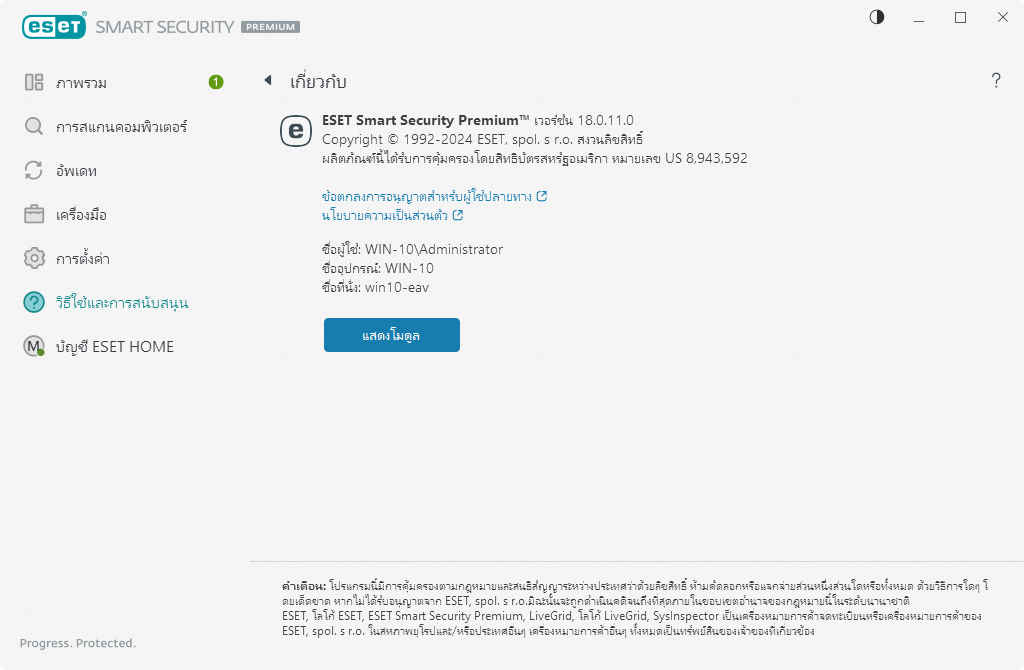Click the computer scan magnifier icon
Screen dimensions: 1024x670
click(34, 127)
